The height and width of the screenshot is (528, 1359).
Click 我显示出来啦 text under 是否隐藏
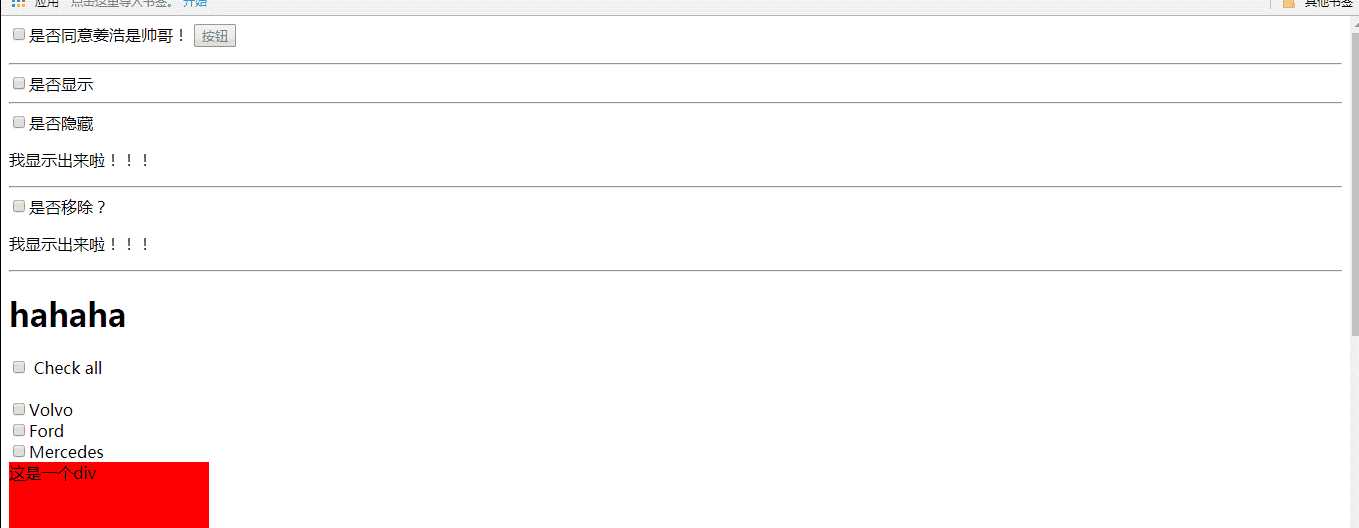[79, 160]
